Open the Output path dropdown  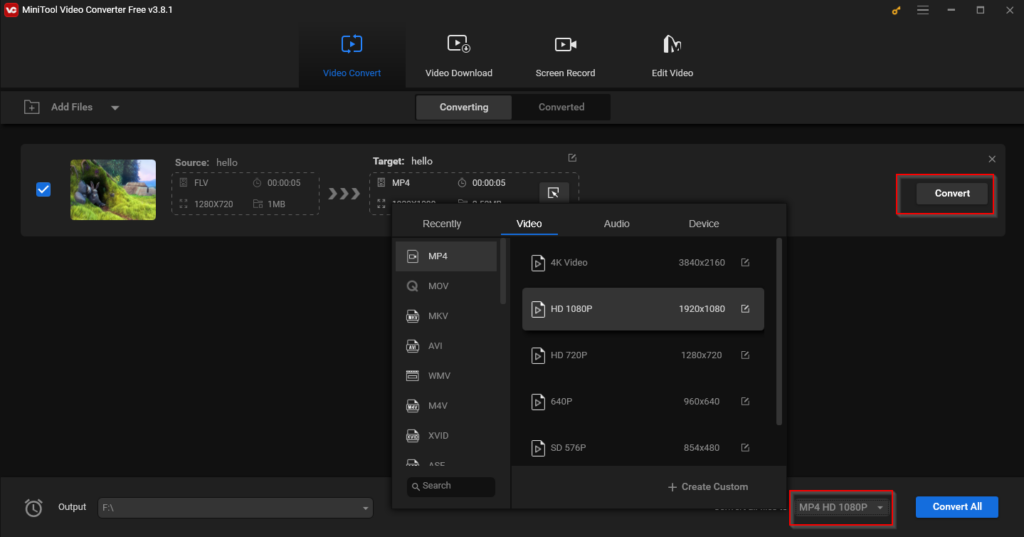point(365,508)
